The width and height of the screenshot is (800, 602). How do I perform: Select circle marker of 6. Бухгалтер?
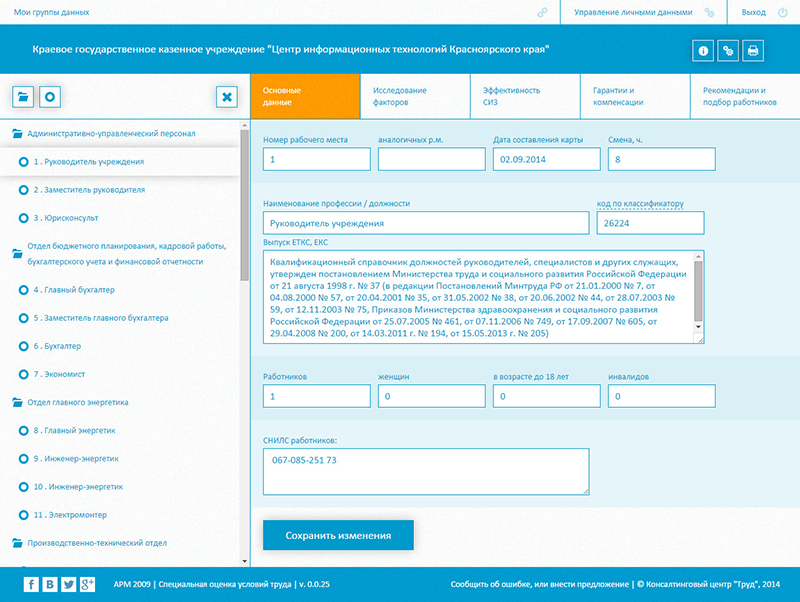pos(23,346)
